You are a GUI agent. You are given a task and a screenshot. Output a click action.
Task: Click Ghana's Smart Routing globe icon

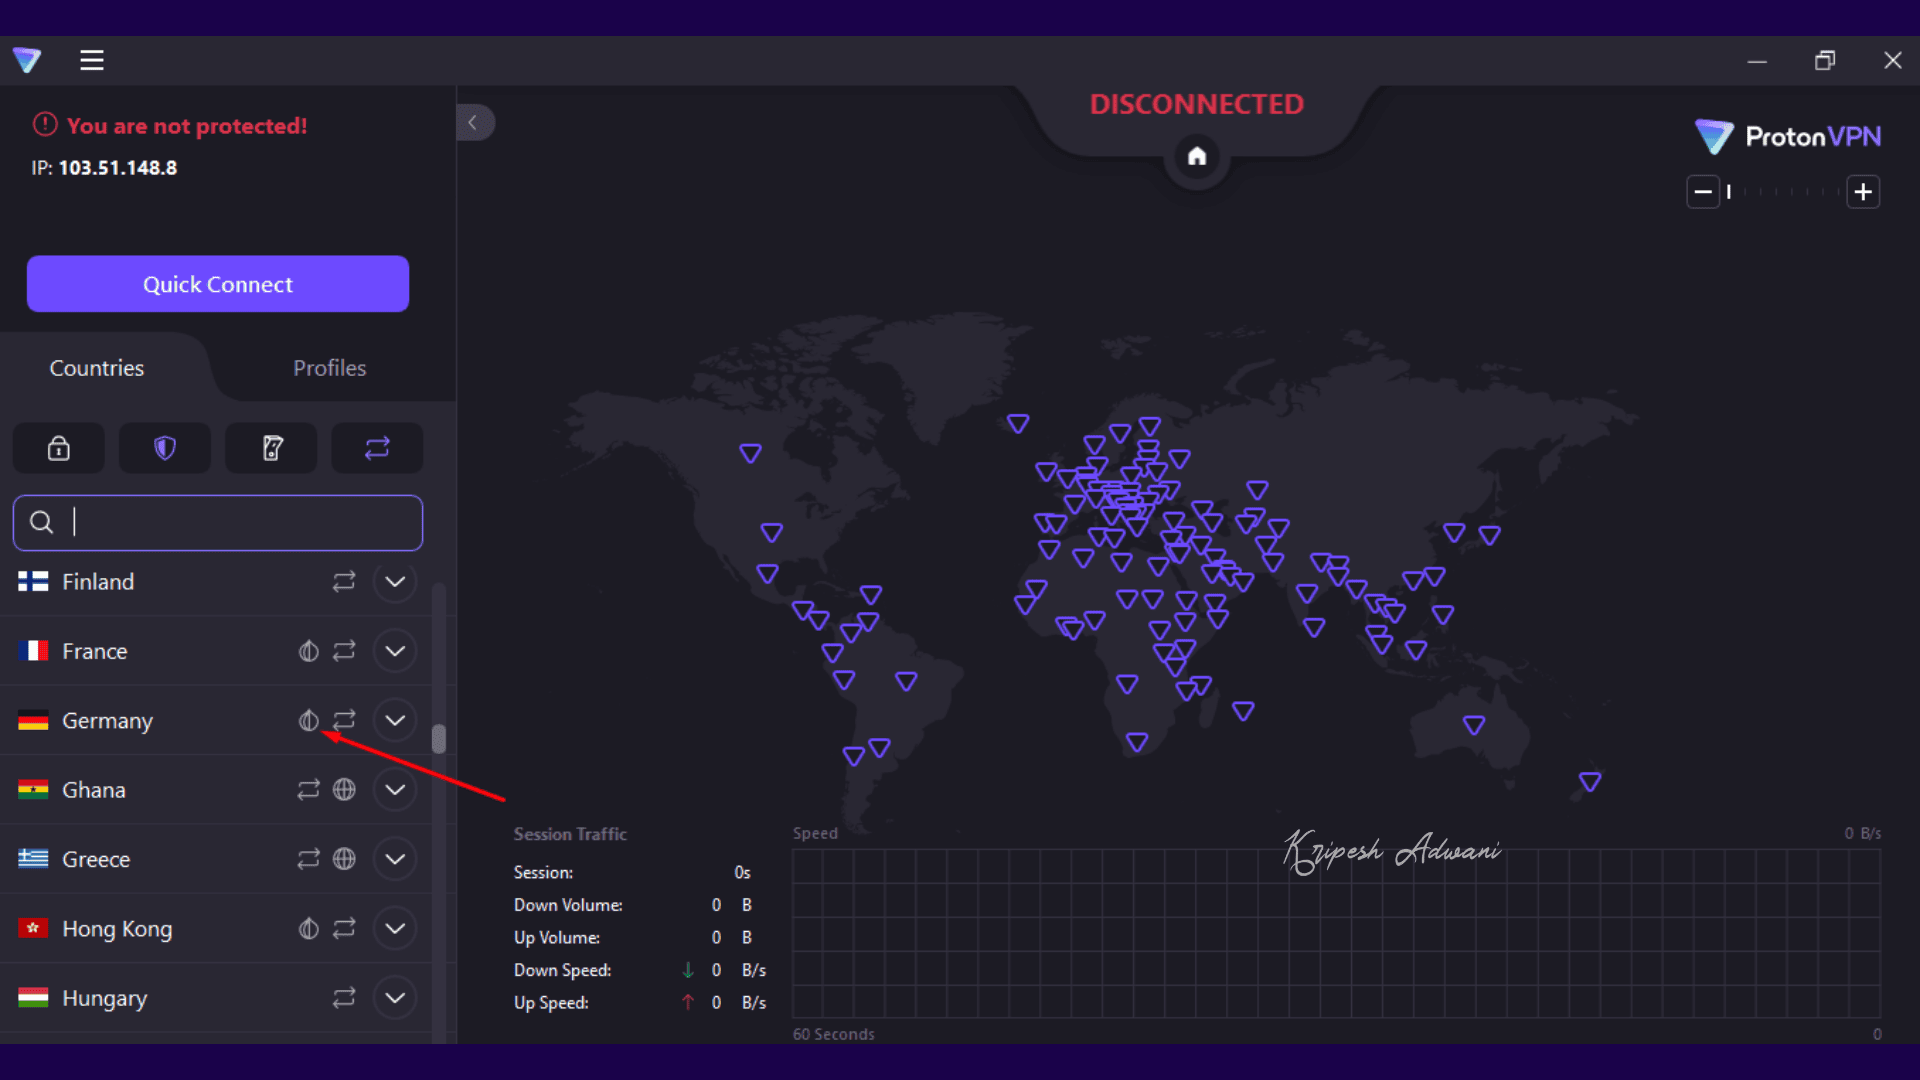pos(344,790)
